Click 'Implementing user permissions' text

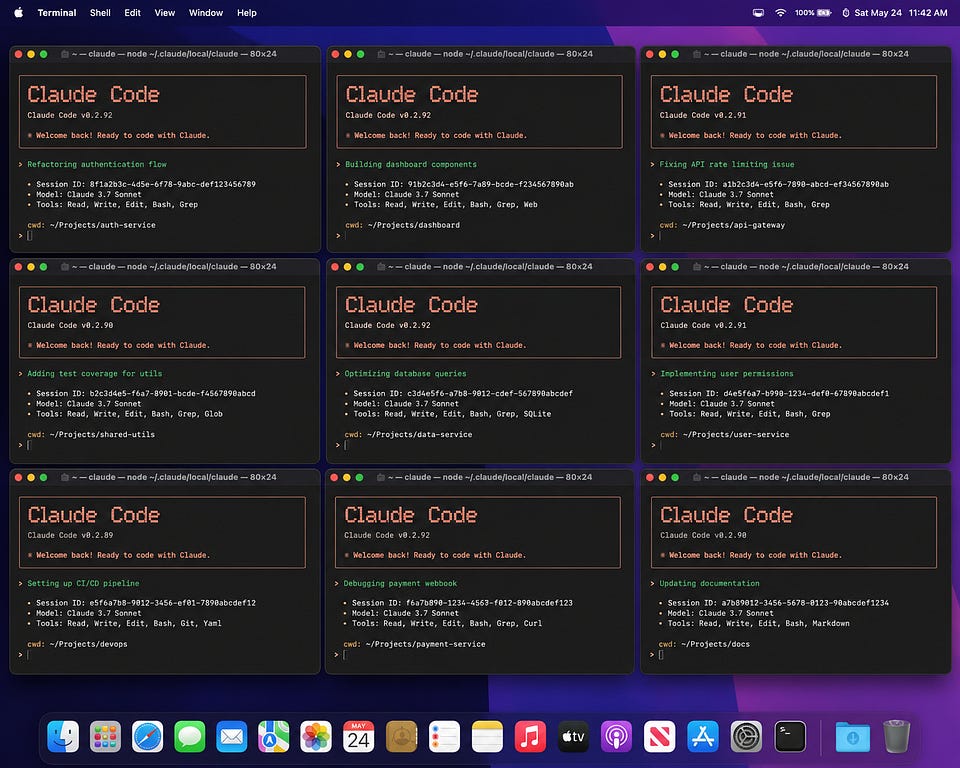(727, 374)
